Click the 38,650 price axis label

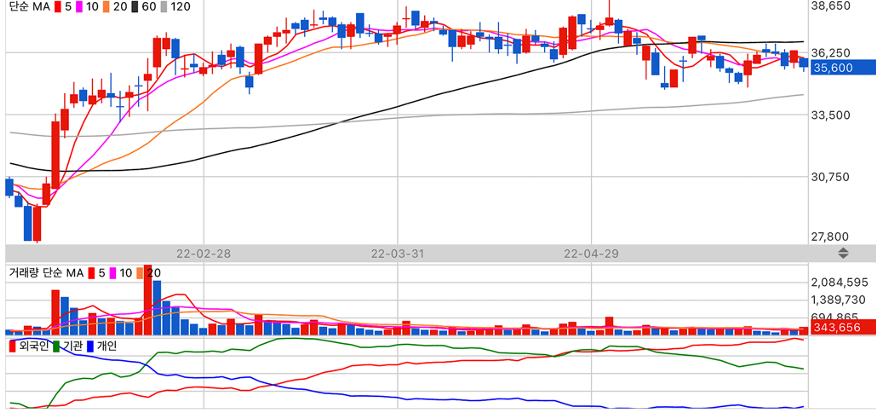tap(830, 6)
